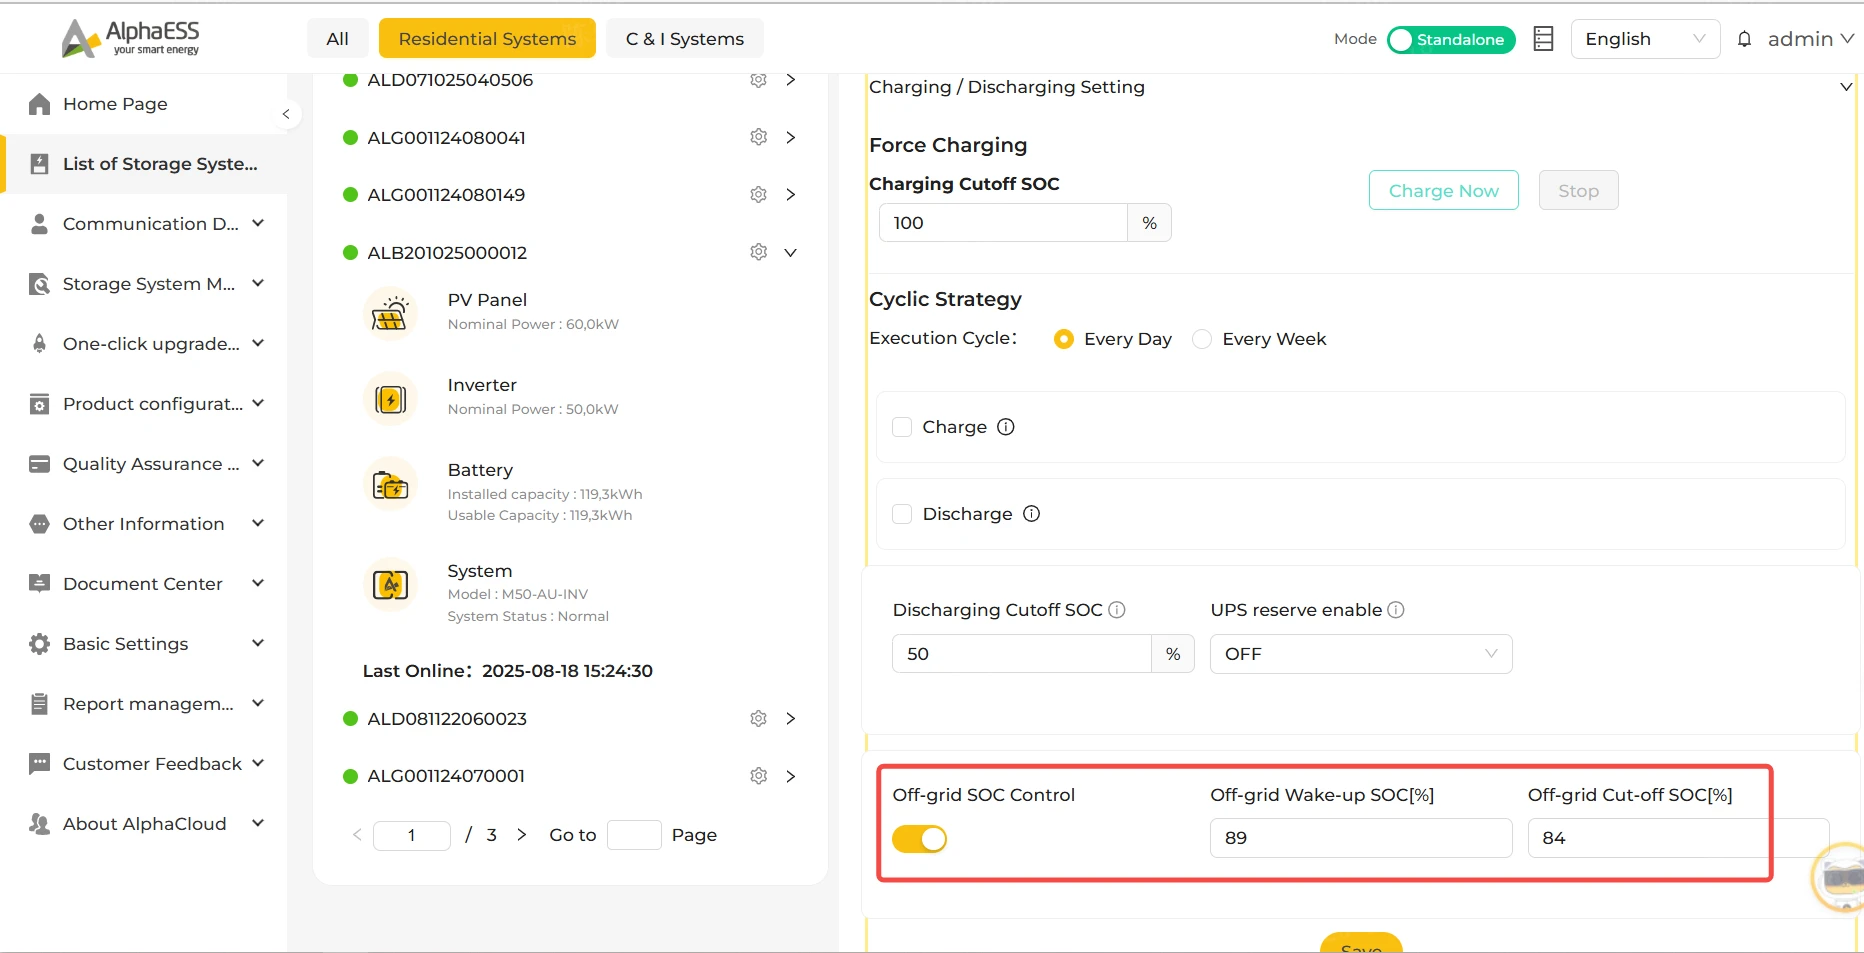Click the Battery icon
Viewport: 1864px width, 953px height.
tap(390, 485)
